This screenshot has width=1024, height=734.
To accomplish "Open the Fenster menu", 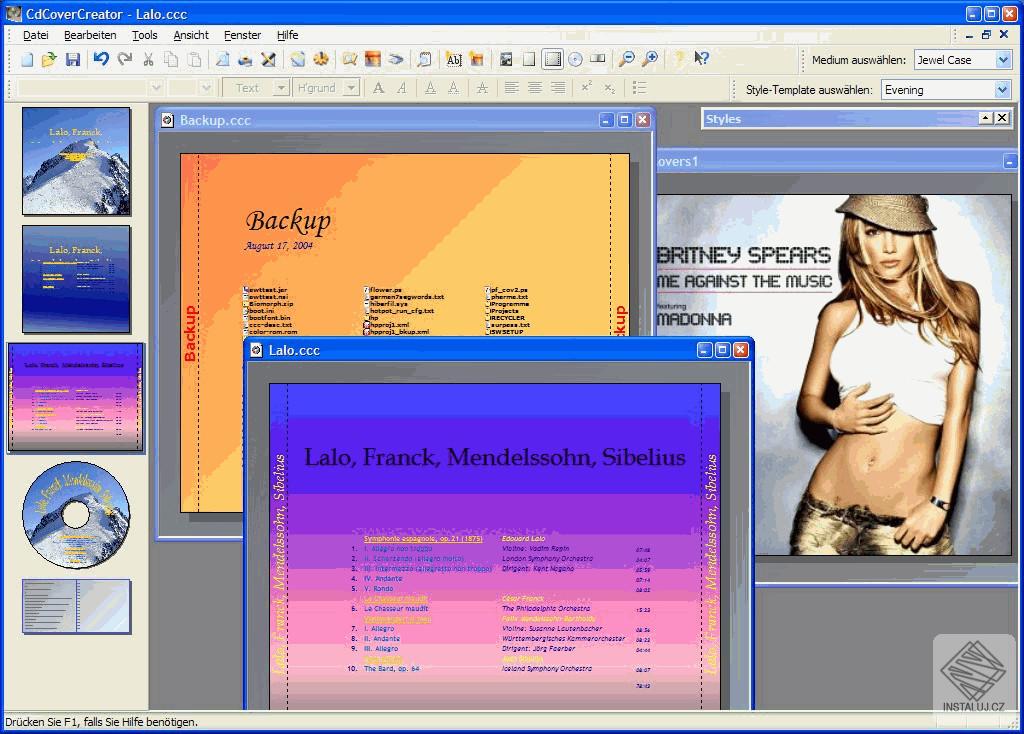I will [242, 35].
